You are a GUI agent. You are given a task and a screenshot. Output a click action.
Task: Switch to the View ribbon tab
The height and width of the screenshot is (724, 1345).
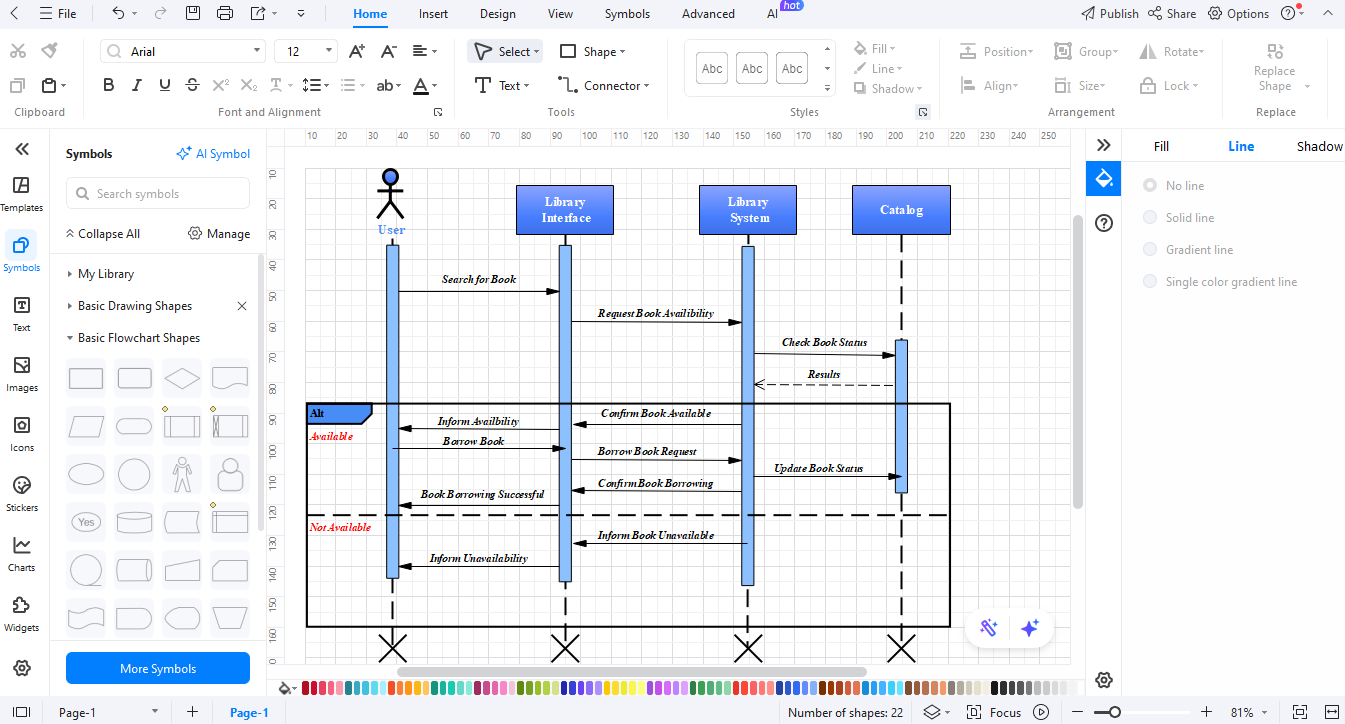[x=561, y=14]
